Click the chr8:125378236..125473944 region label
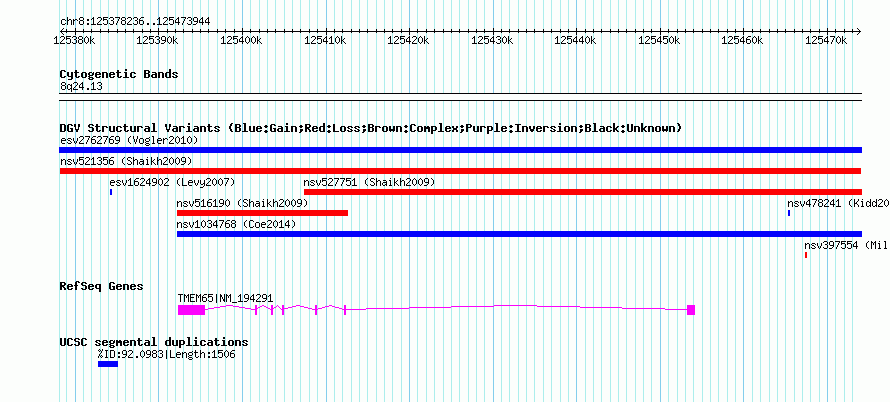Viewport: 890px width, 402px height. [135, 21]
